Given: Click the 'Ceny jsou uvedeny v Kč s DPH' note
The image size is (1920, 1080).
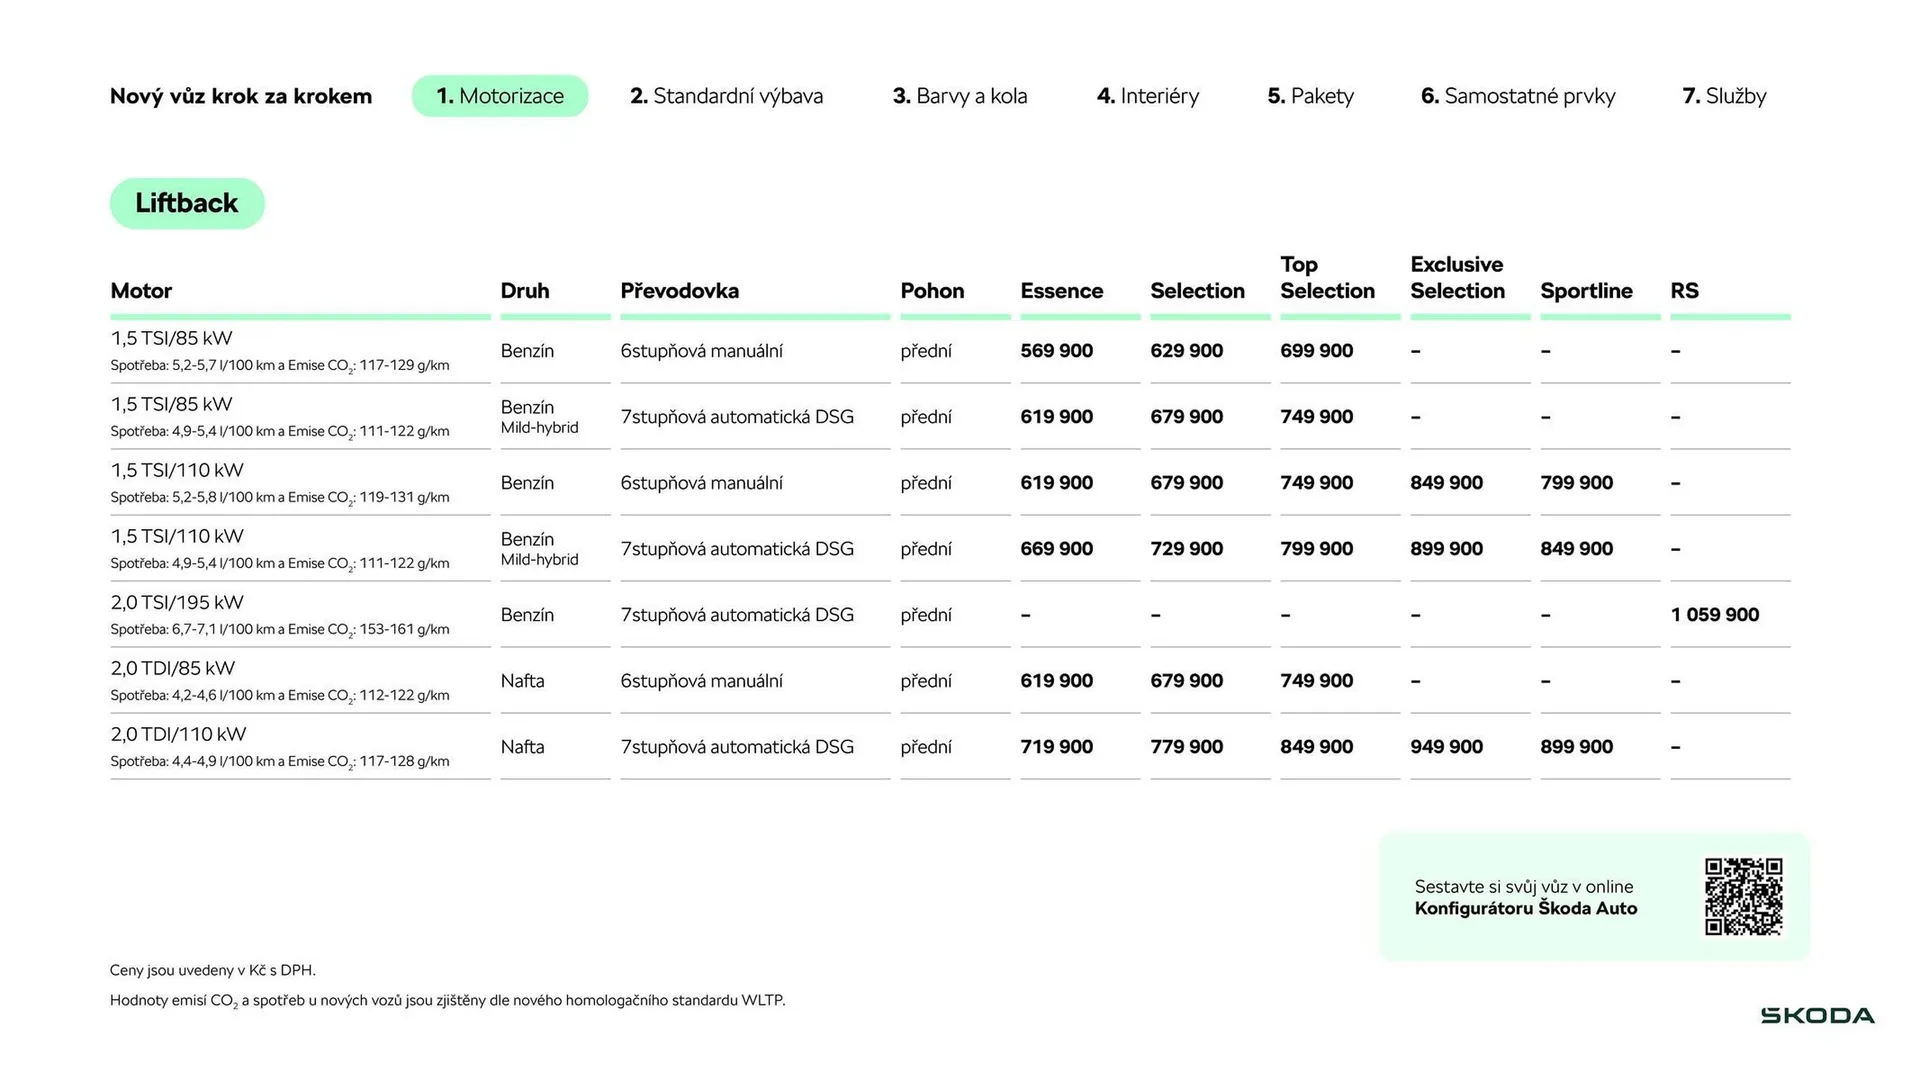Looking at the screenshot, I should click(213, 970).
